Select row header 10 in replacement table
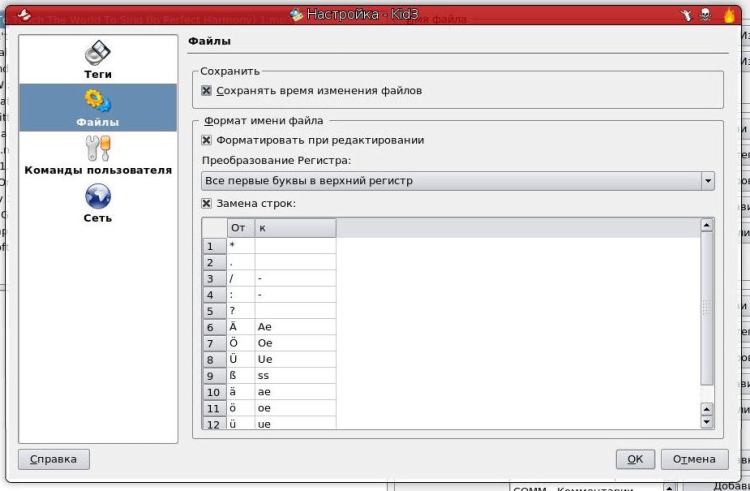750x491 pixels. (x=214, y=393)
